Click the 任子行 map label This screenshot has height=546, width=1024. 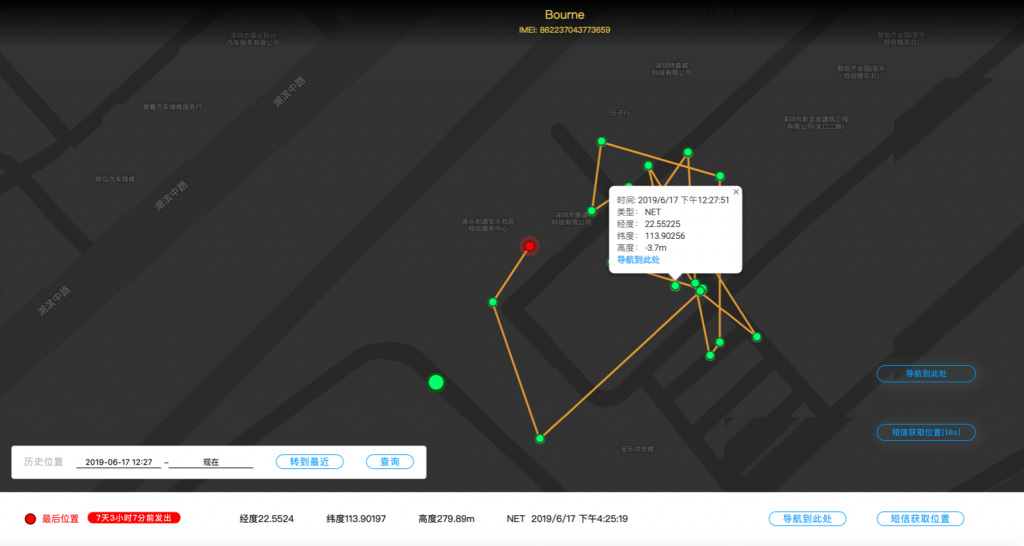point(620,113)
